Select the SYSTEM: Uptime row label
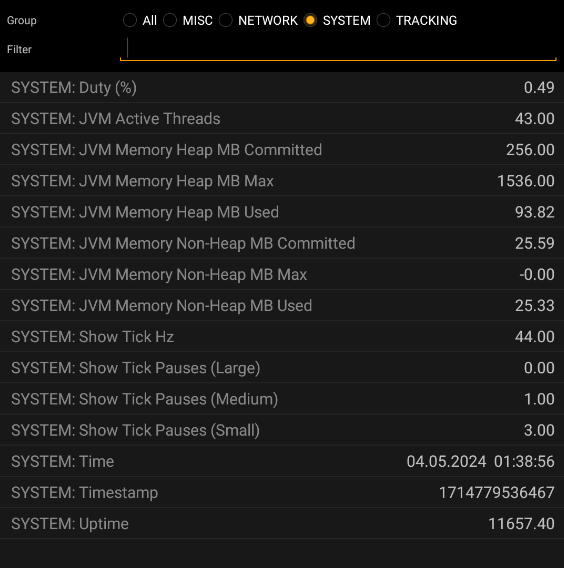564x568 pixels. pyautogui.click(x=70, y=524)
